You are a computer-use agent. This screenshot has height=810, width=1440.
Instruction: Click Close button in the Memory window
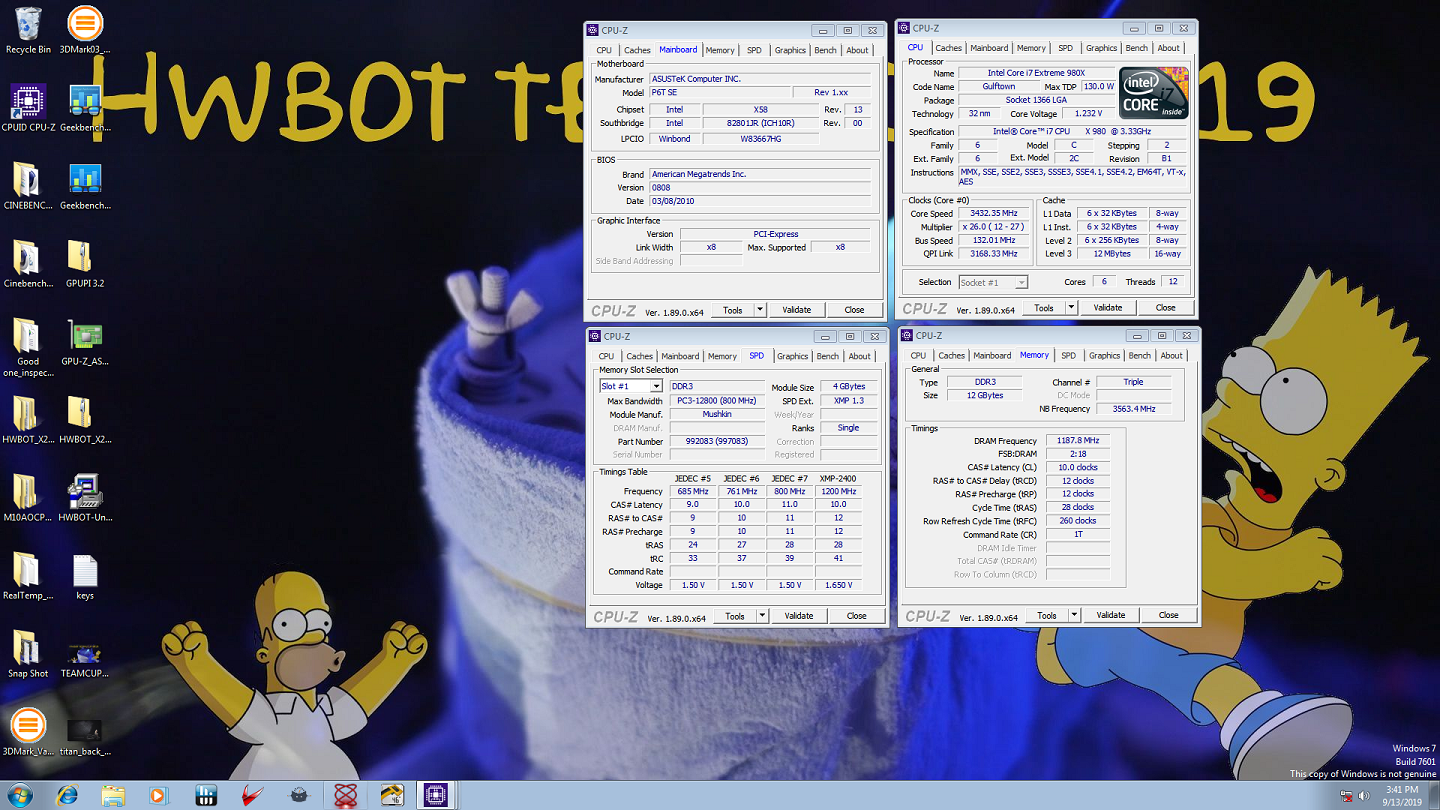pyautogui.click(x=1169, y=615)
